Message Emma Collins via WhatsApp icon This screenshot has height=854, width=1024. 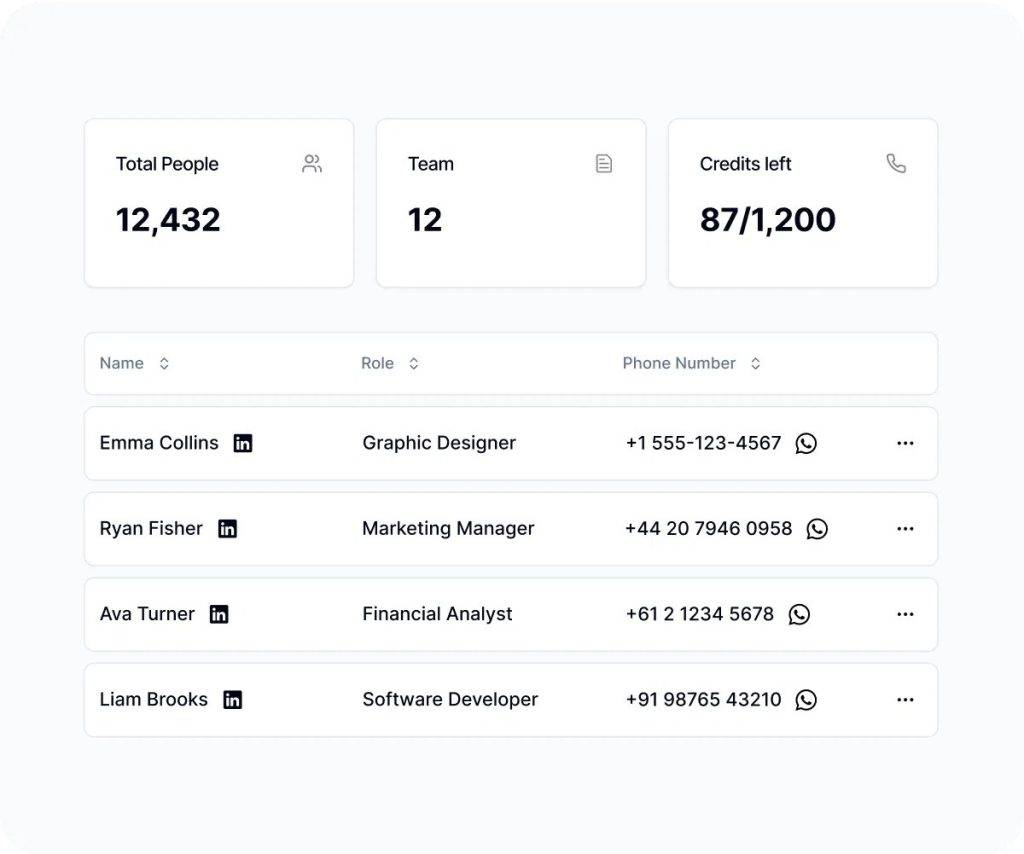[806, 443]
